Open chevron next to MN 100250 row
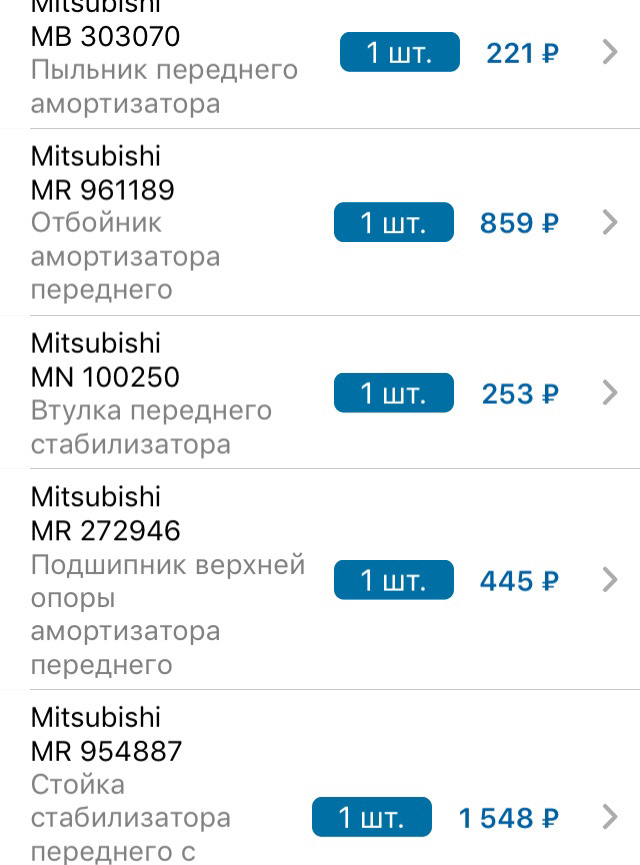 (610, 393)
